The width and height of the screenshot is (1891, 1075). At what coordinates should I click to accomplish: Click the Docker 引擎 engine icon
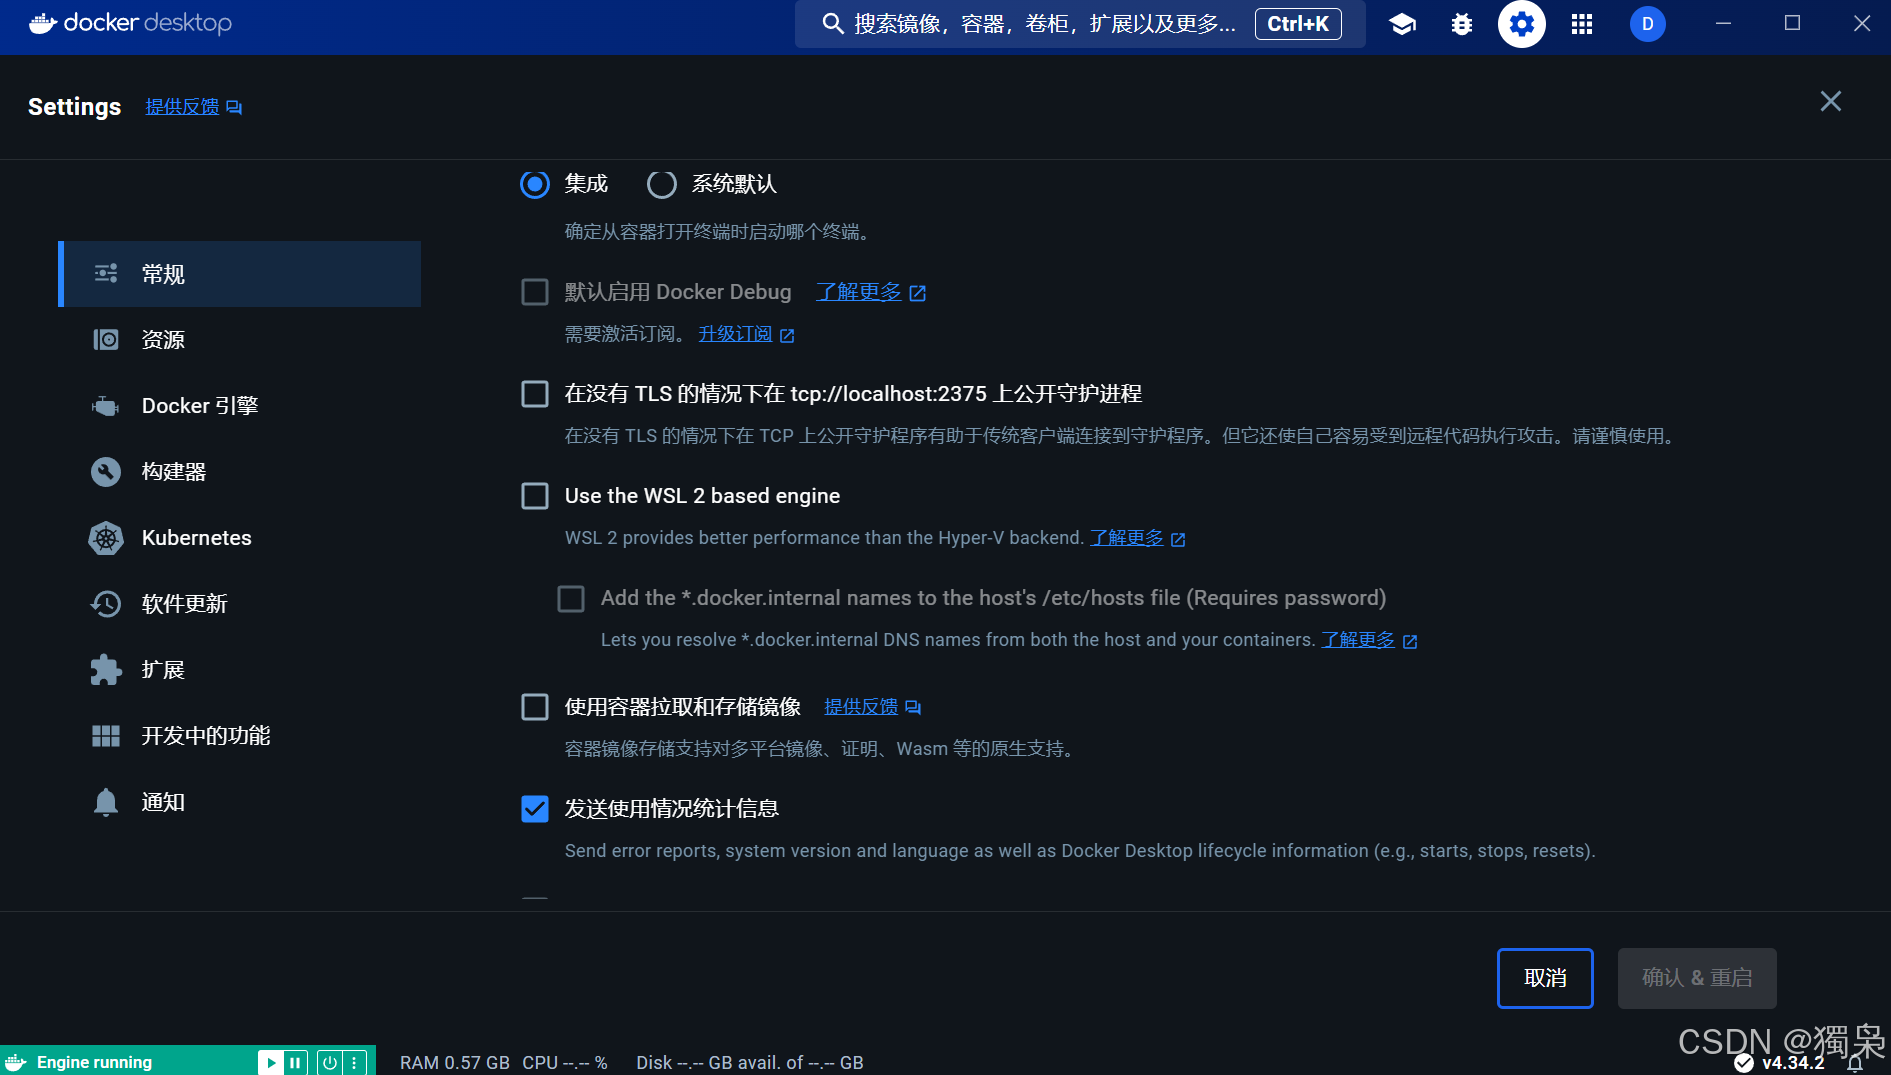(x=106, y=406)
